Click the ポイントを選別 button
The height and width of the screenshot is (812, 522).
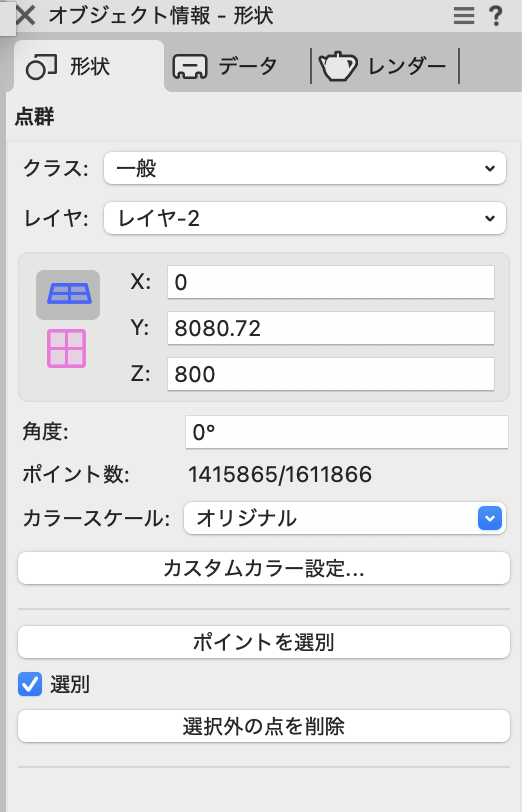point(264,642)
